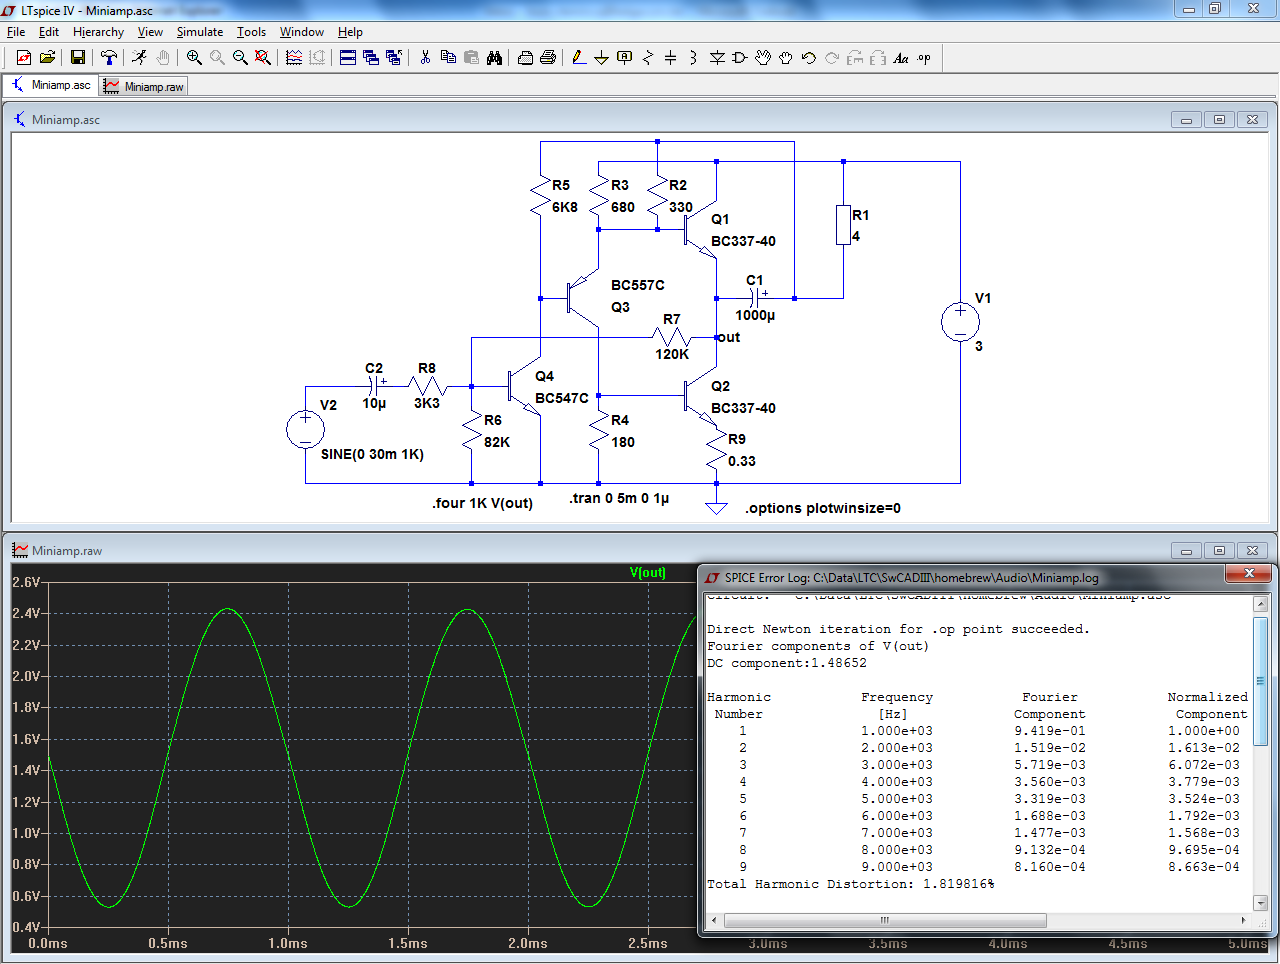
Task: Click the Zoom Out magnifier icon
Action: click(x=240, y=58)
